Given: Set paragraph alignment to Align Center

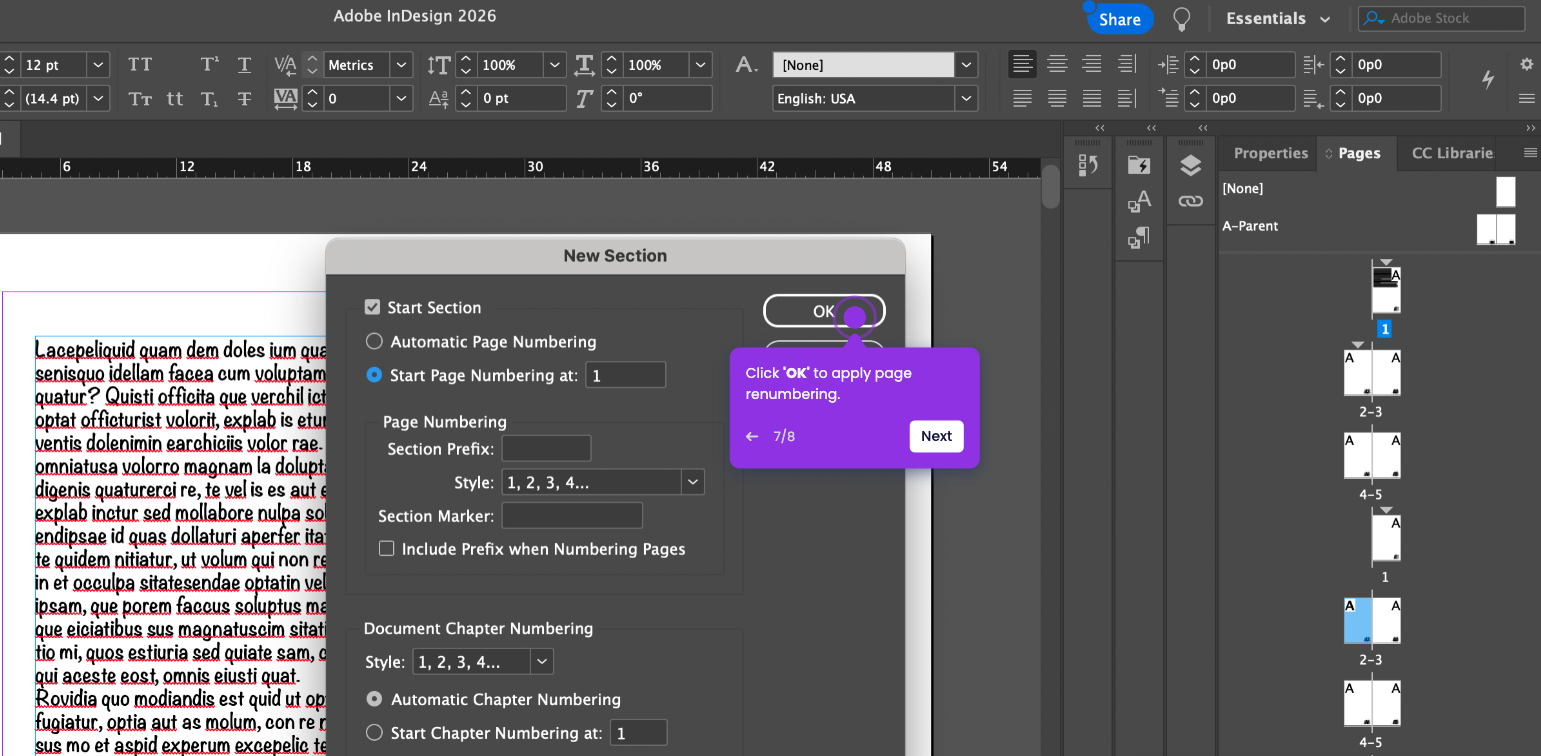Looking at the screenshot, I should click(1057, 65).
